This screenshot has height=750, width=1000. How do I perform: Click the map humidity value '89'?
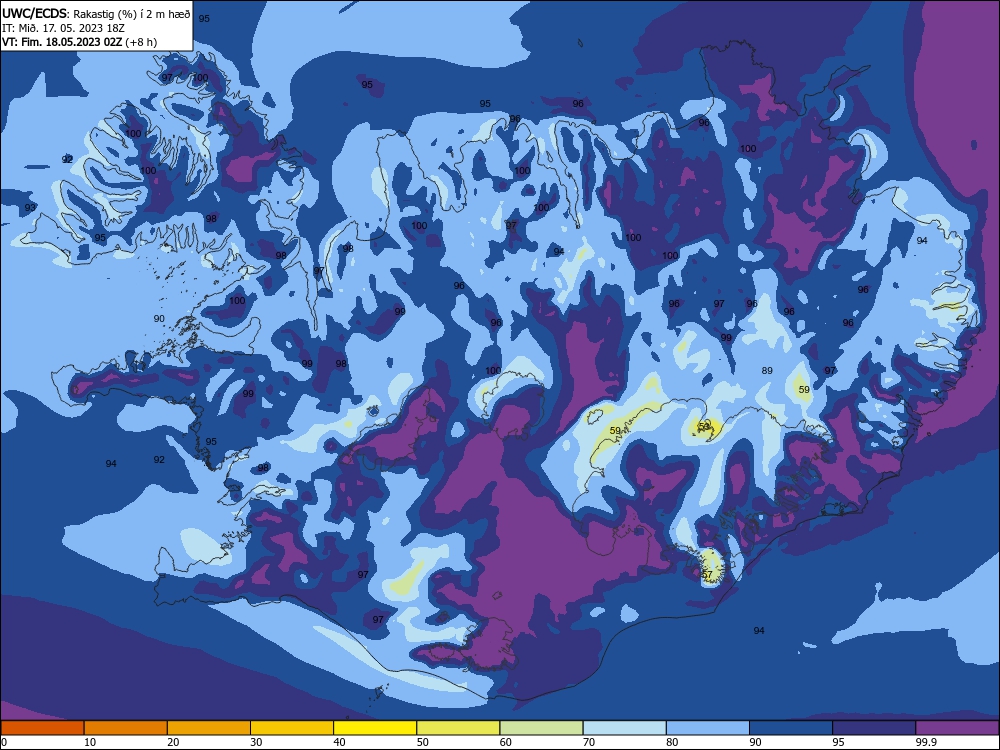pyautogui.click(x=767, y=371)
